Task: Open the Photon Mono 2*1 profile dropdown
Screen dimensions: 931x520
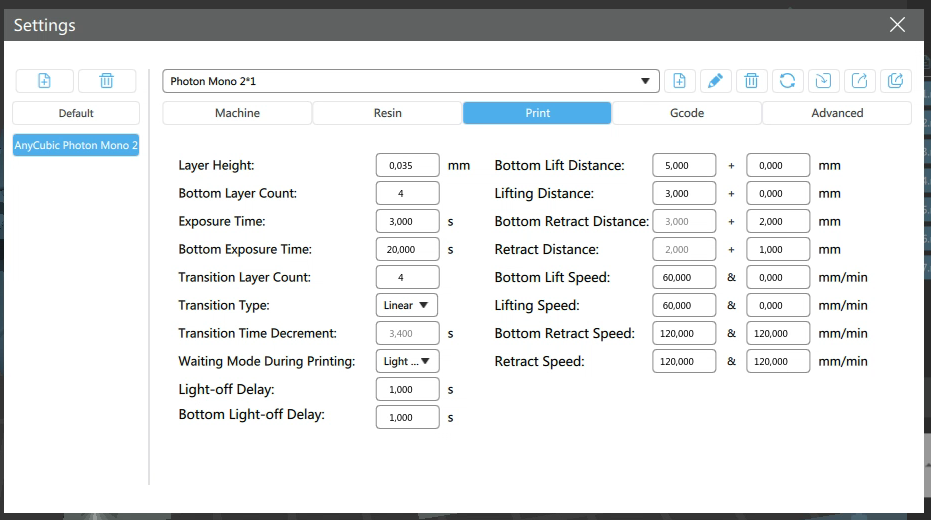Action: [x=411, y=81]
